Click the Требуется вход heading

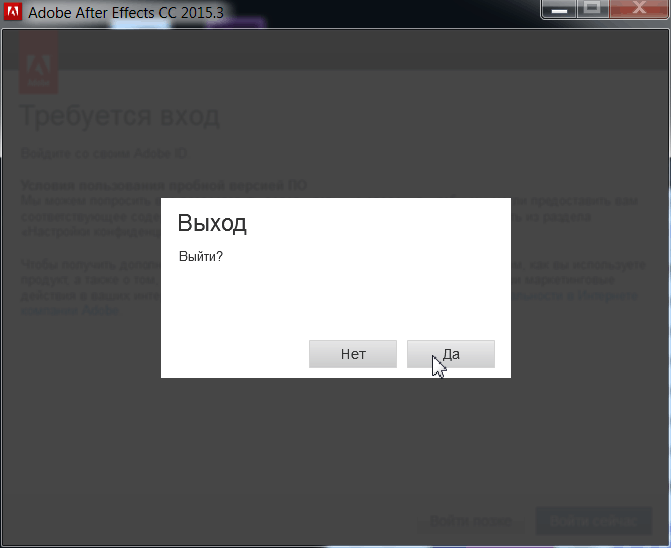(120, 116)
